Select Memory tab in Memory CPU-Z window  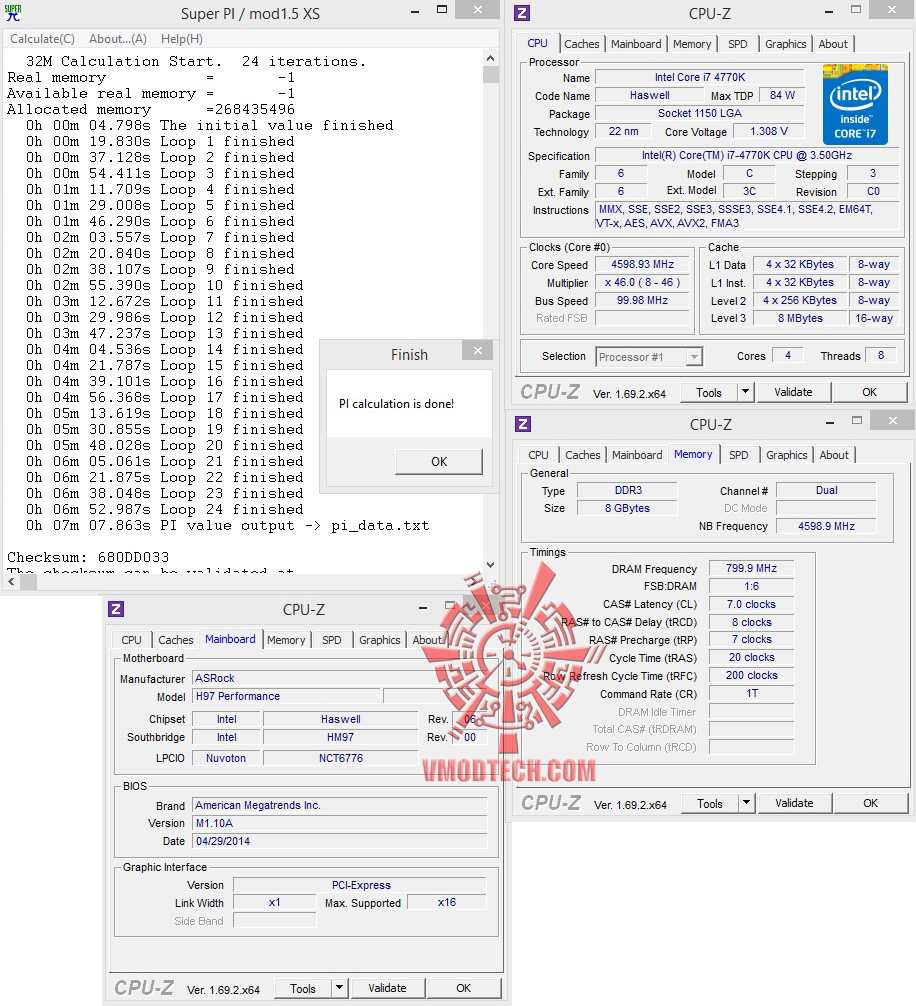pyautogui.click(x=693, y=454)
